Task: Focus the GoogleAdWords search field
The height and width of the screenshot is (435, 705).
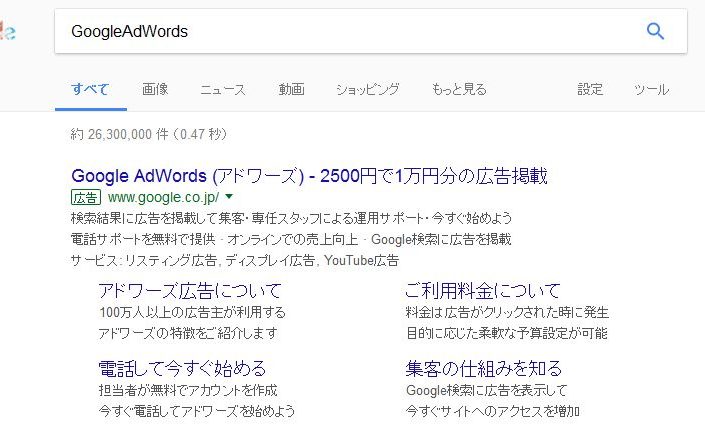Action: point(371,31)
